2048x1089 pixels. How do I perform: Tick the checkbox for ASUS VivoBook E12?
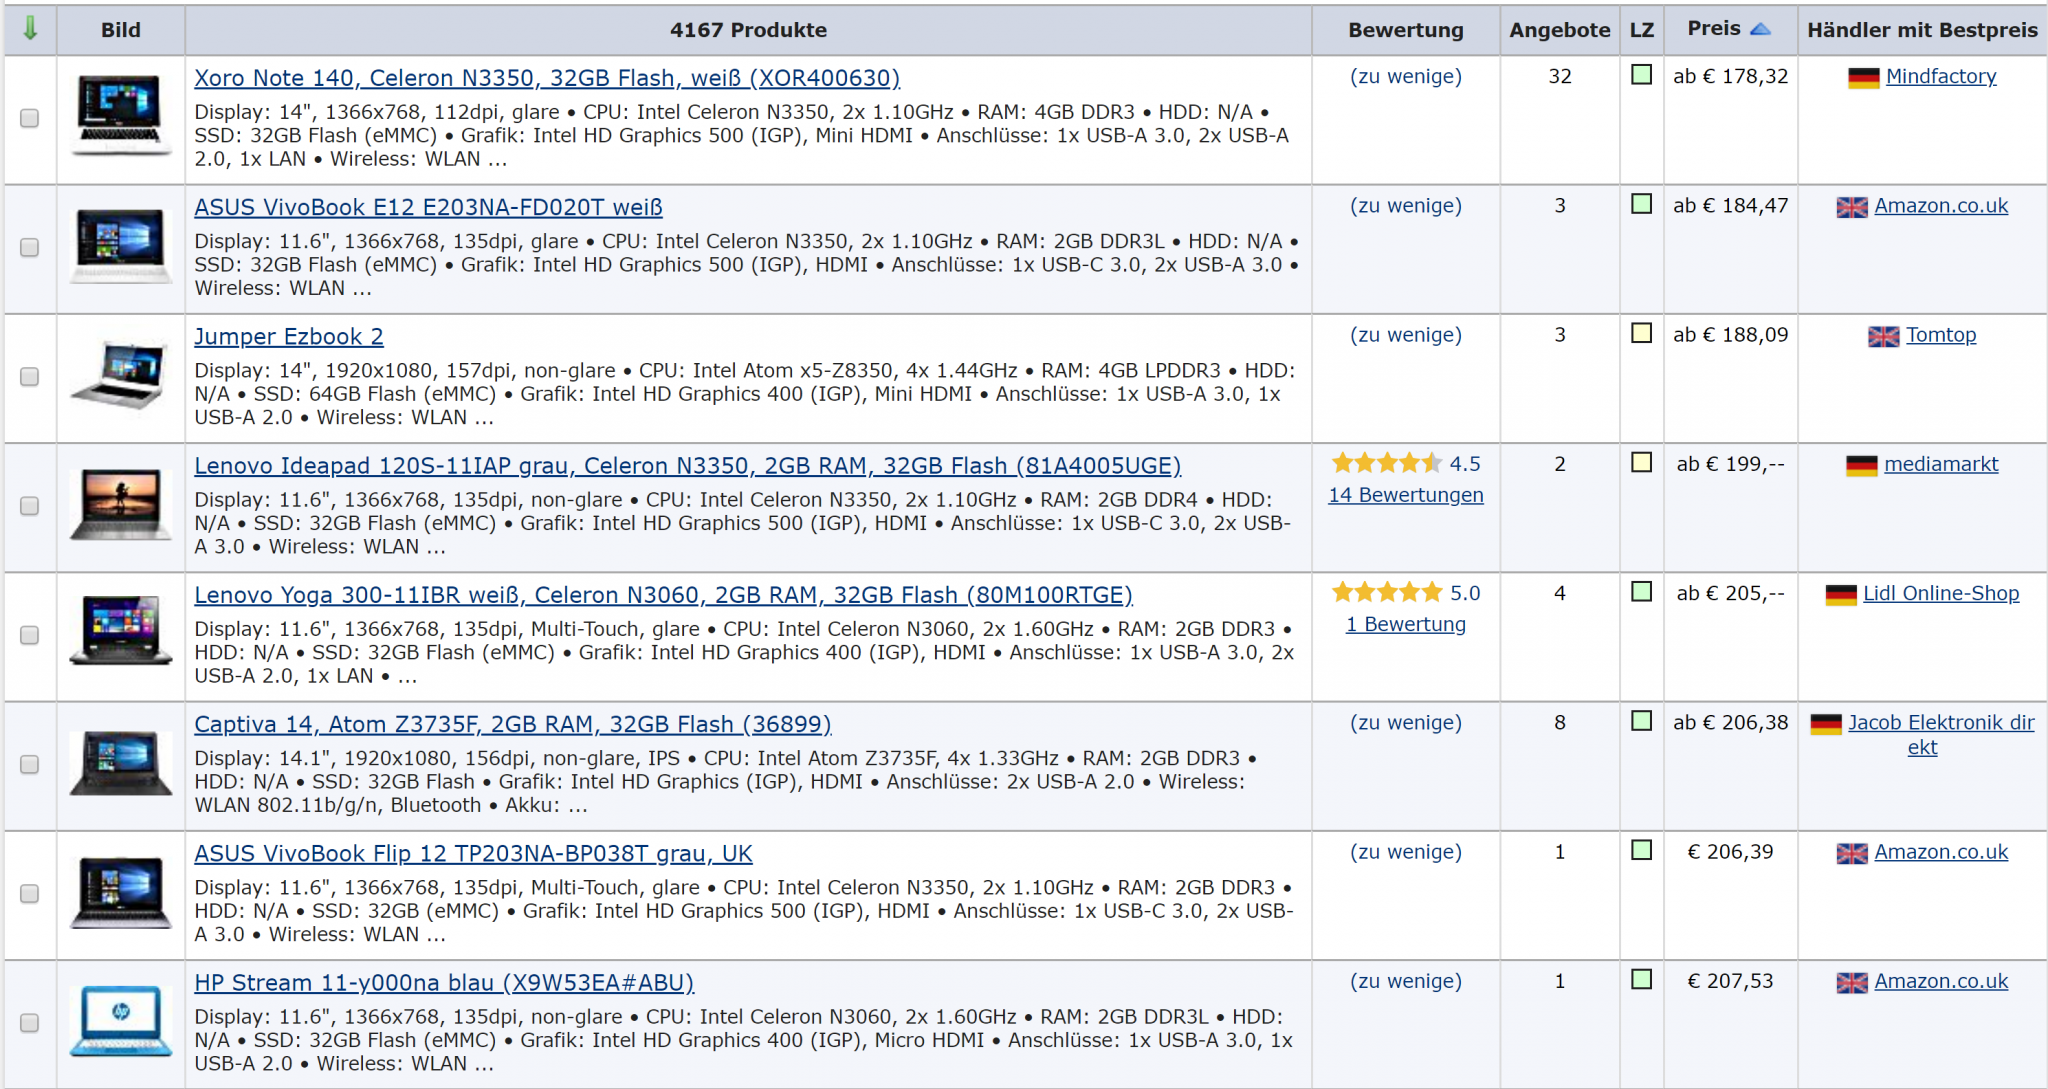(x=30, y=247)
